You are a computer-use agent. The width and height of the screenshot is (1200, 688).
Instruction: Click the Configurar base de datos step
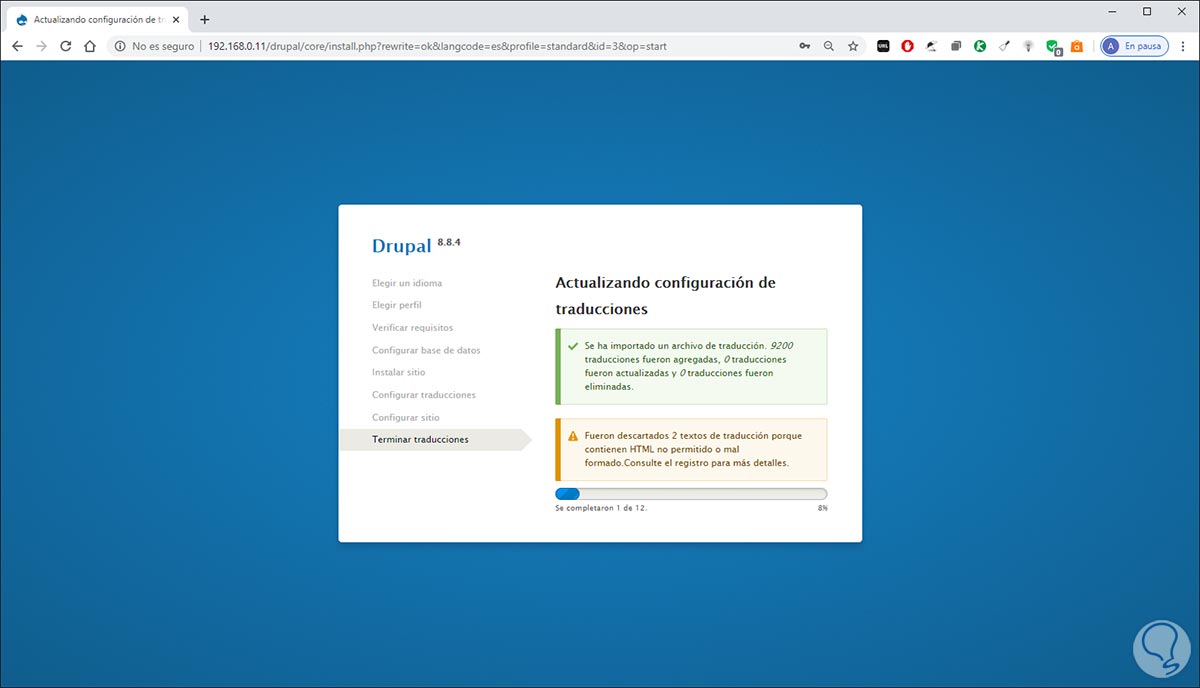[426, 350]
